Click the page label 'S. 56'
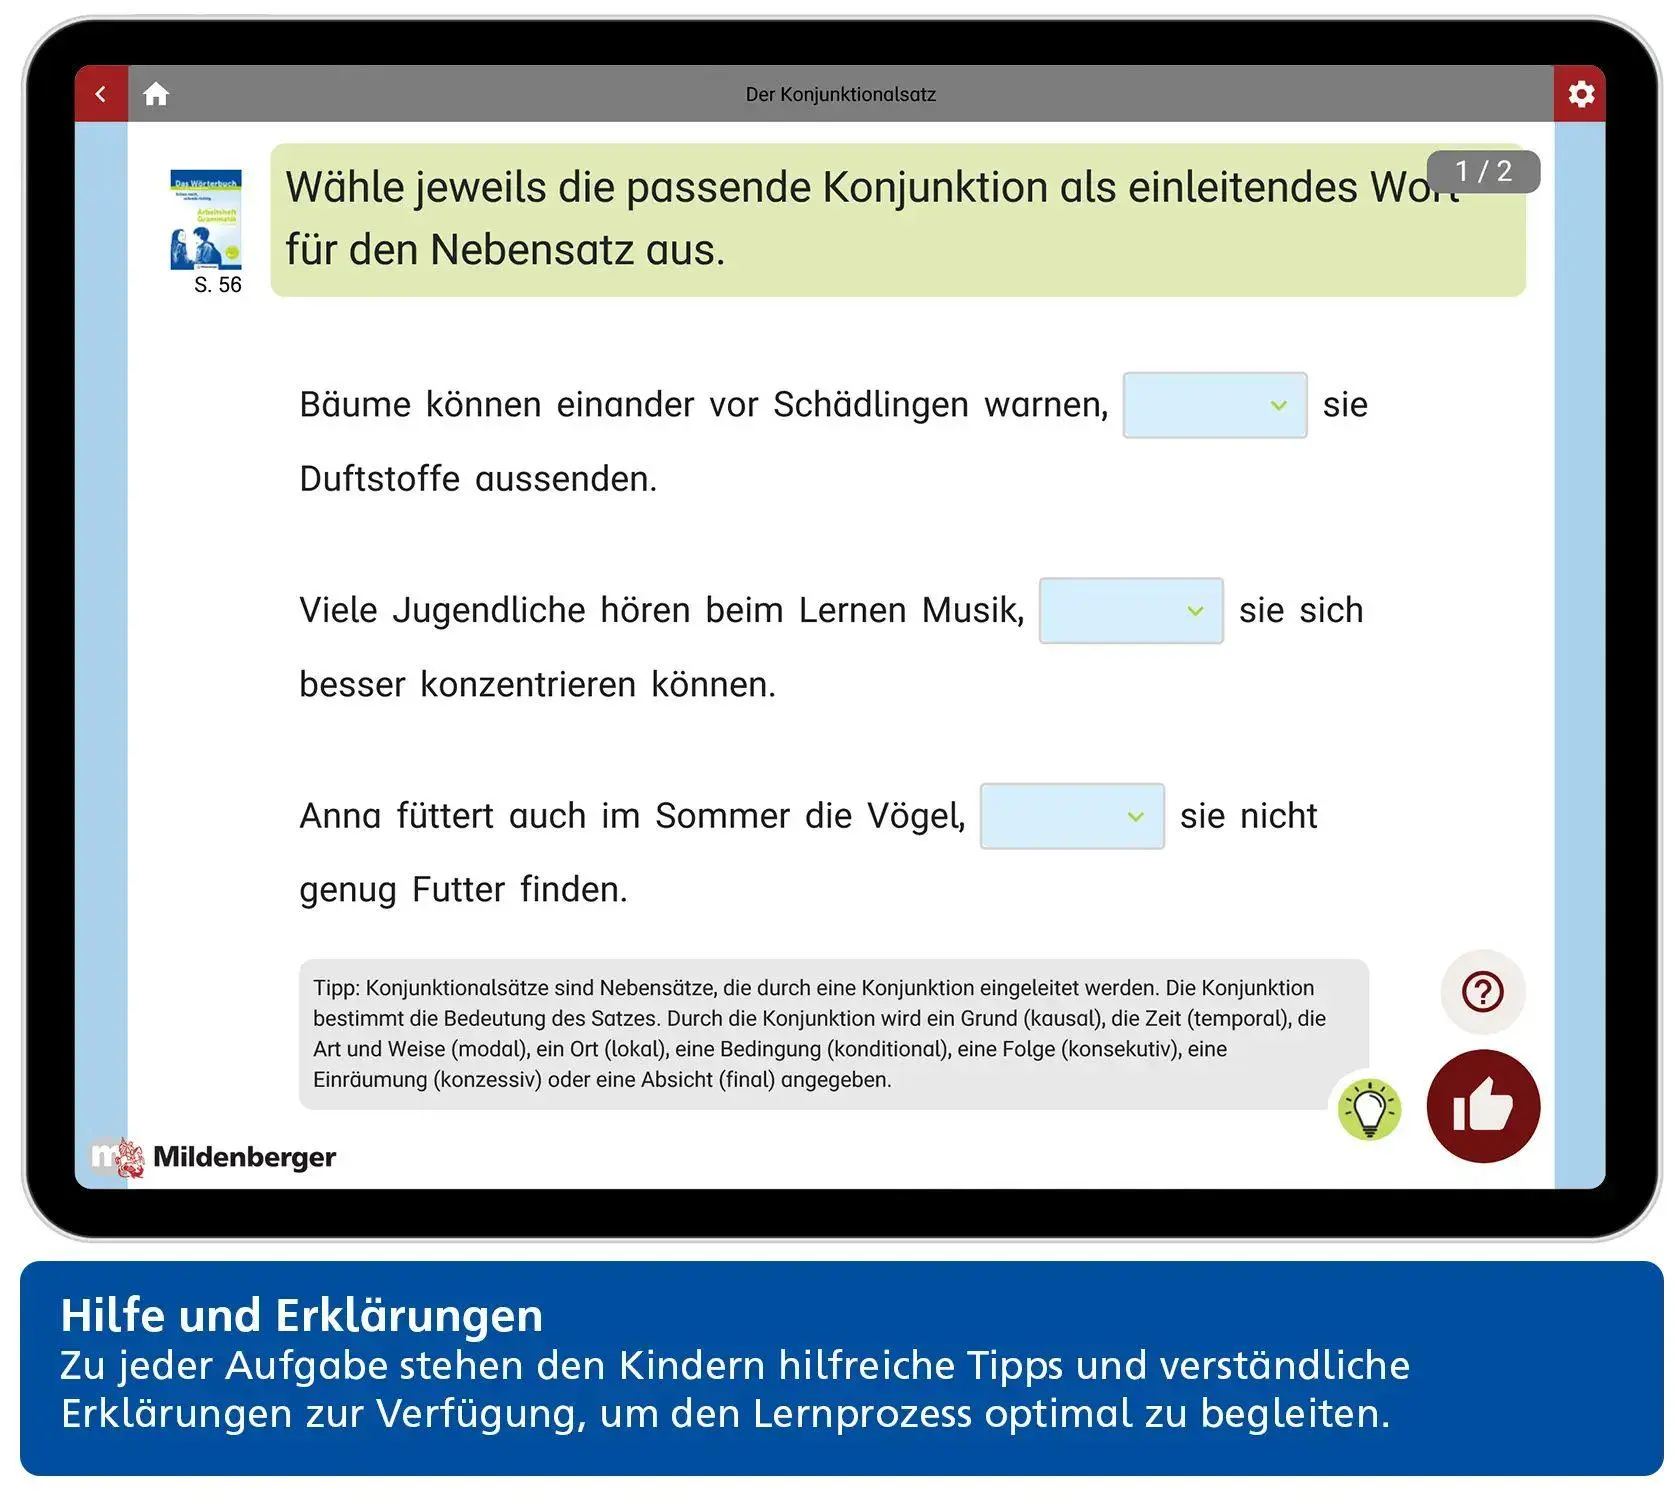This screenshot has height=1504, width=1678. (x=218, y=285)
